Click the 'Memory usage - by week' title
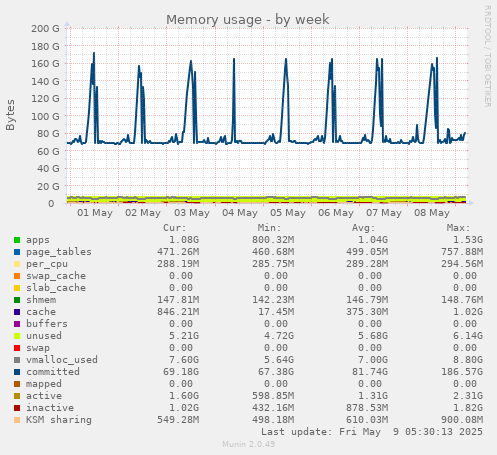Viewport: 497px width, 455px height. [x=248, y=20]
